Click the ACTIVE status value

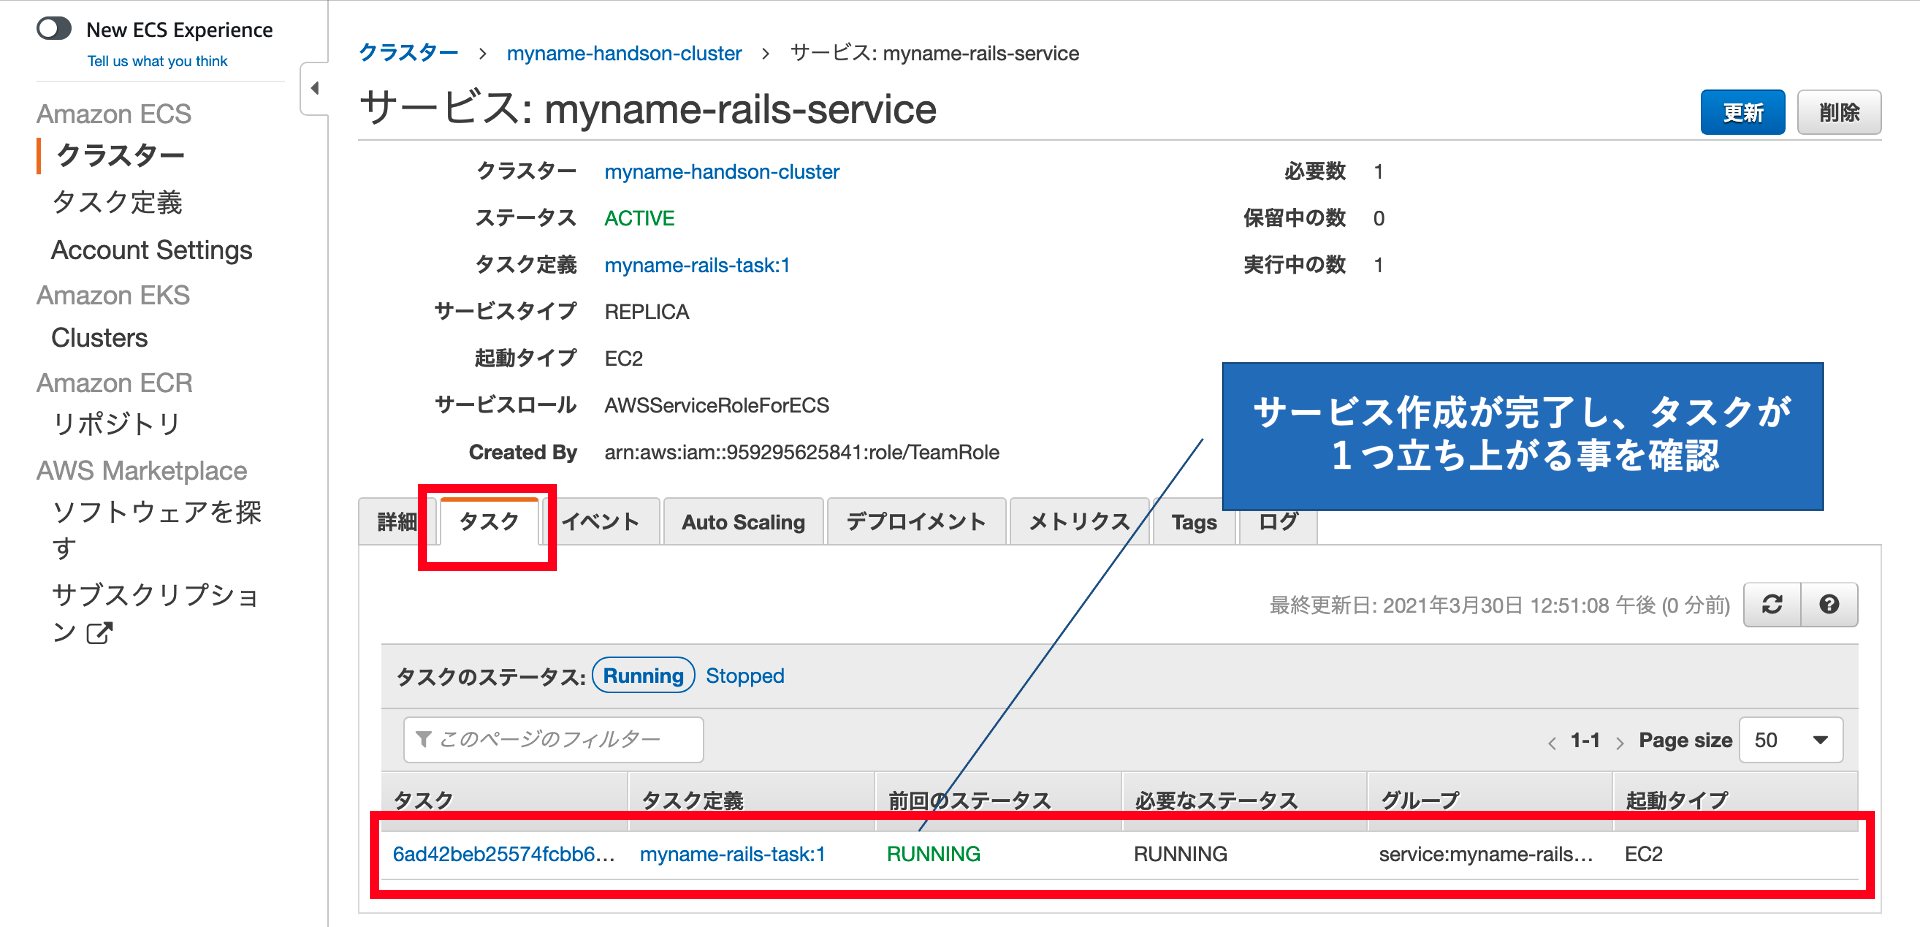coord(639,218)
